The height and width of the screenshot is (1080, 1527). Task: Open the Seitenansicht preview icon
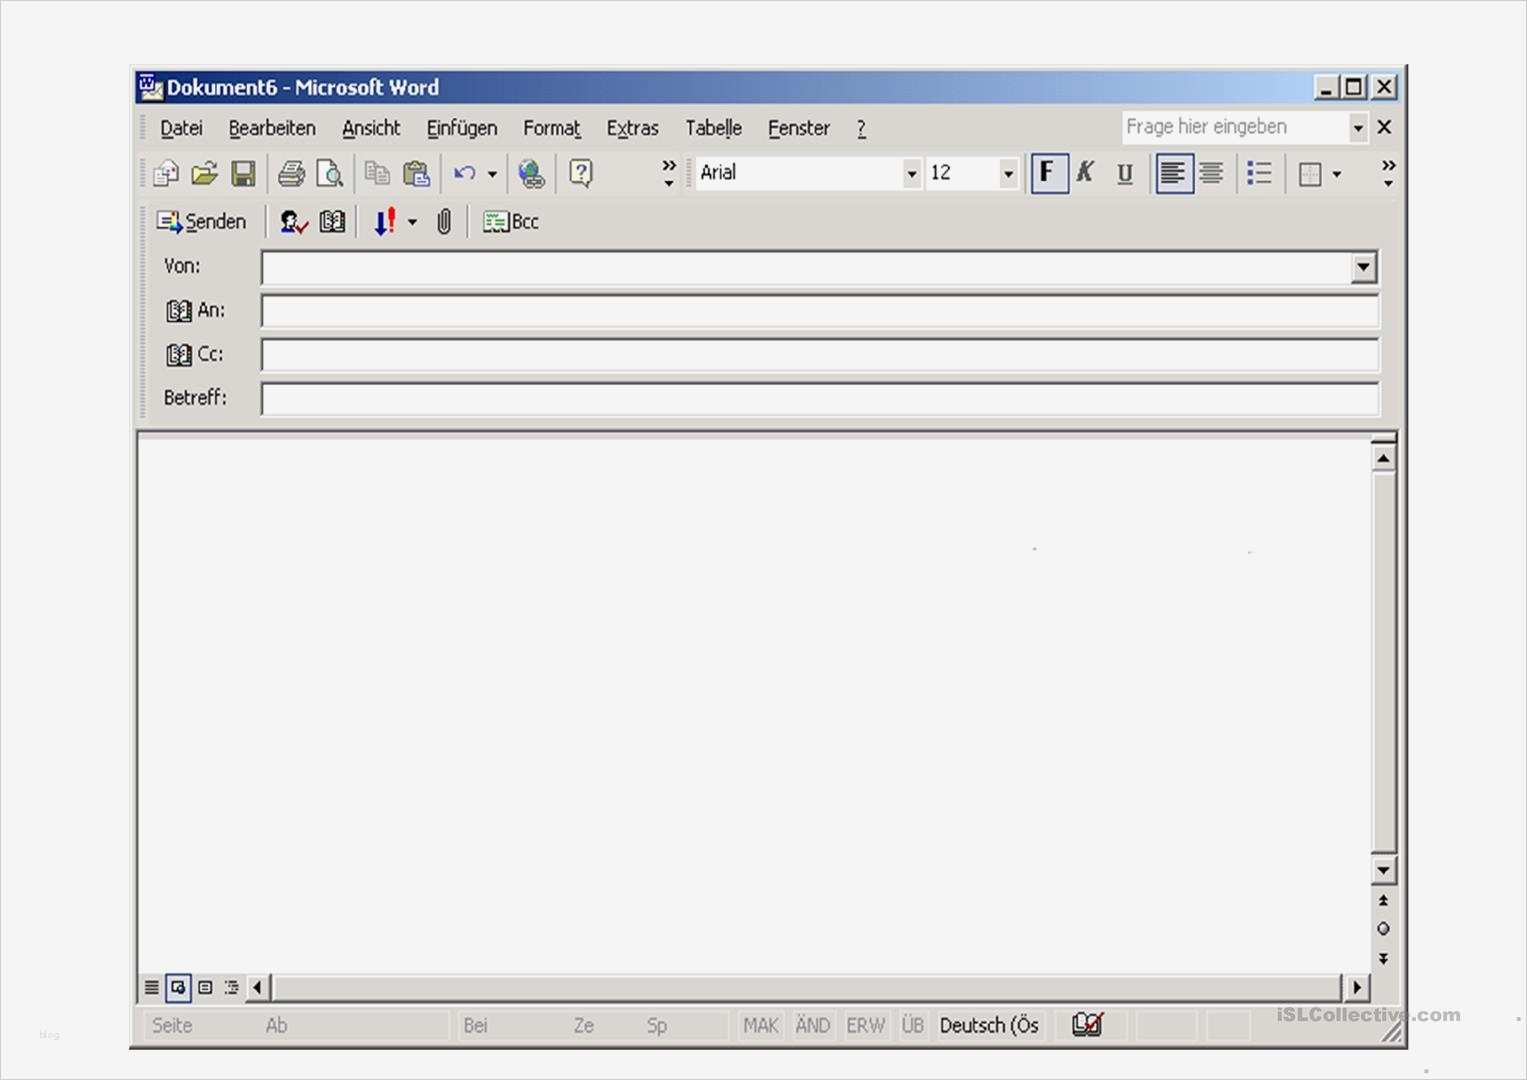pos(330,173)
